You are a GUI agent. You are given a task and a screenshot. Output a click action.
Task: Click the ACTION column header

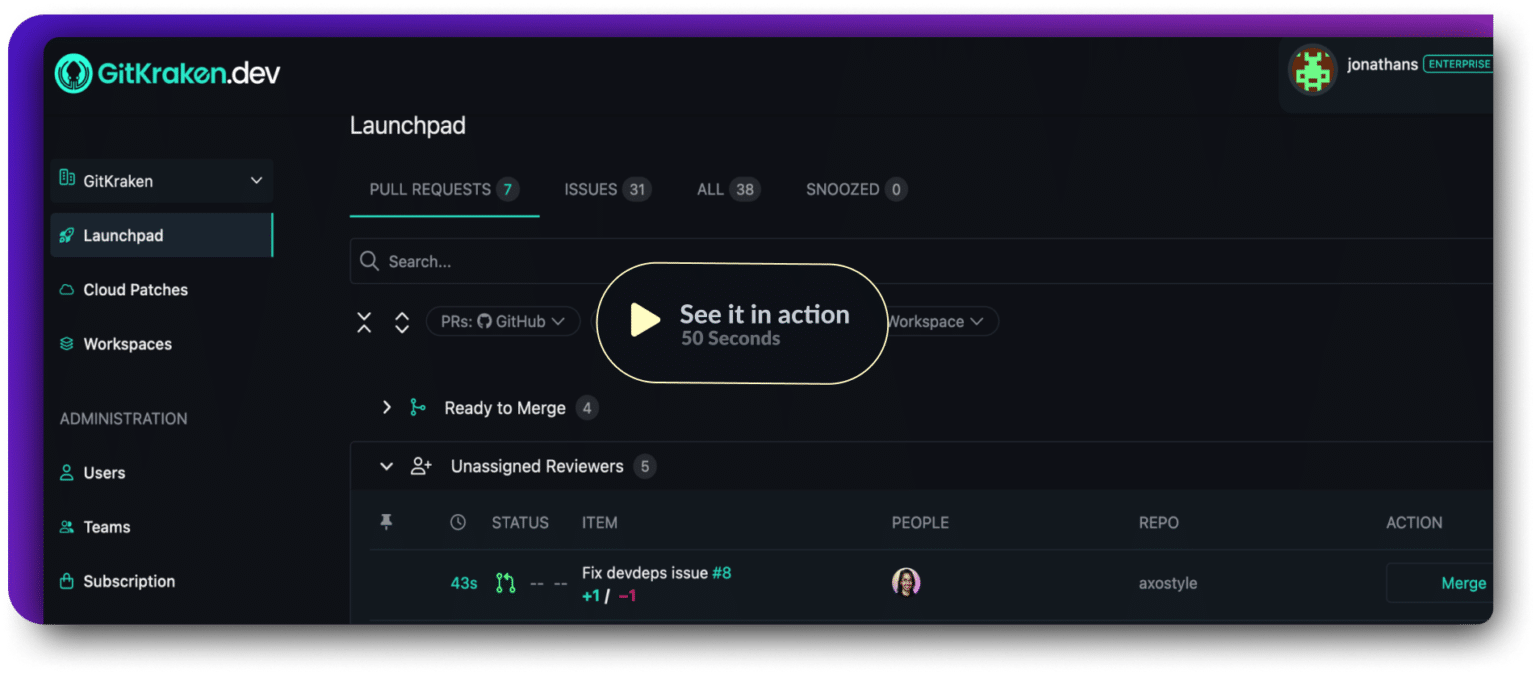[x=1414, y=522]
